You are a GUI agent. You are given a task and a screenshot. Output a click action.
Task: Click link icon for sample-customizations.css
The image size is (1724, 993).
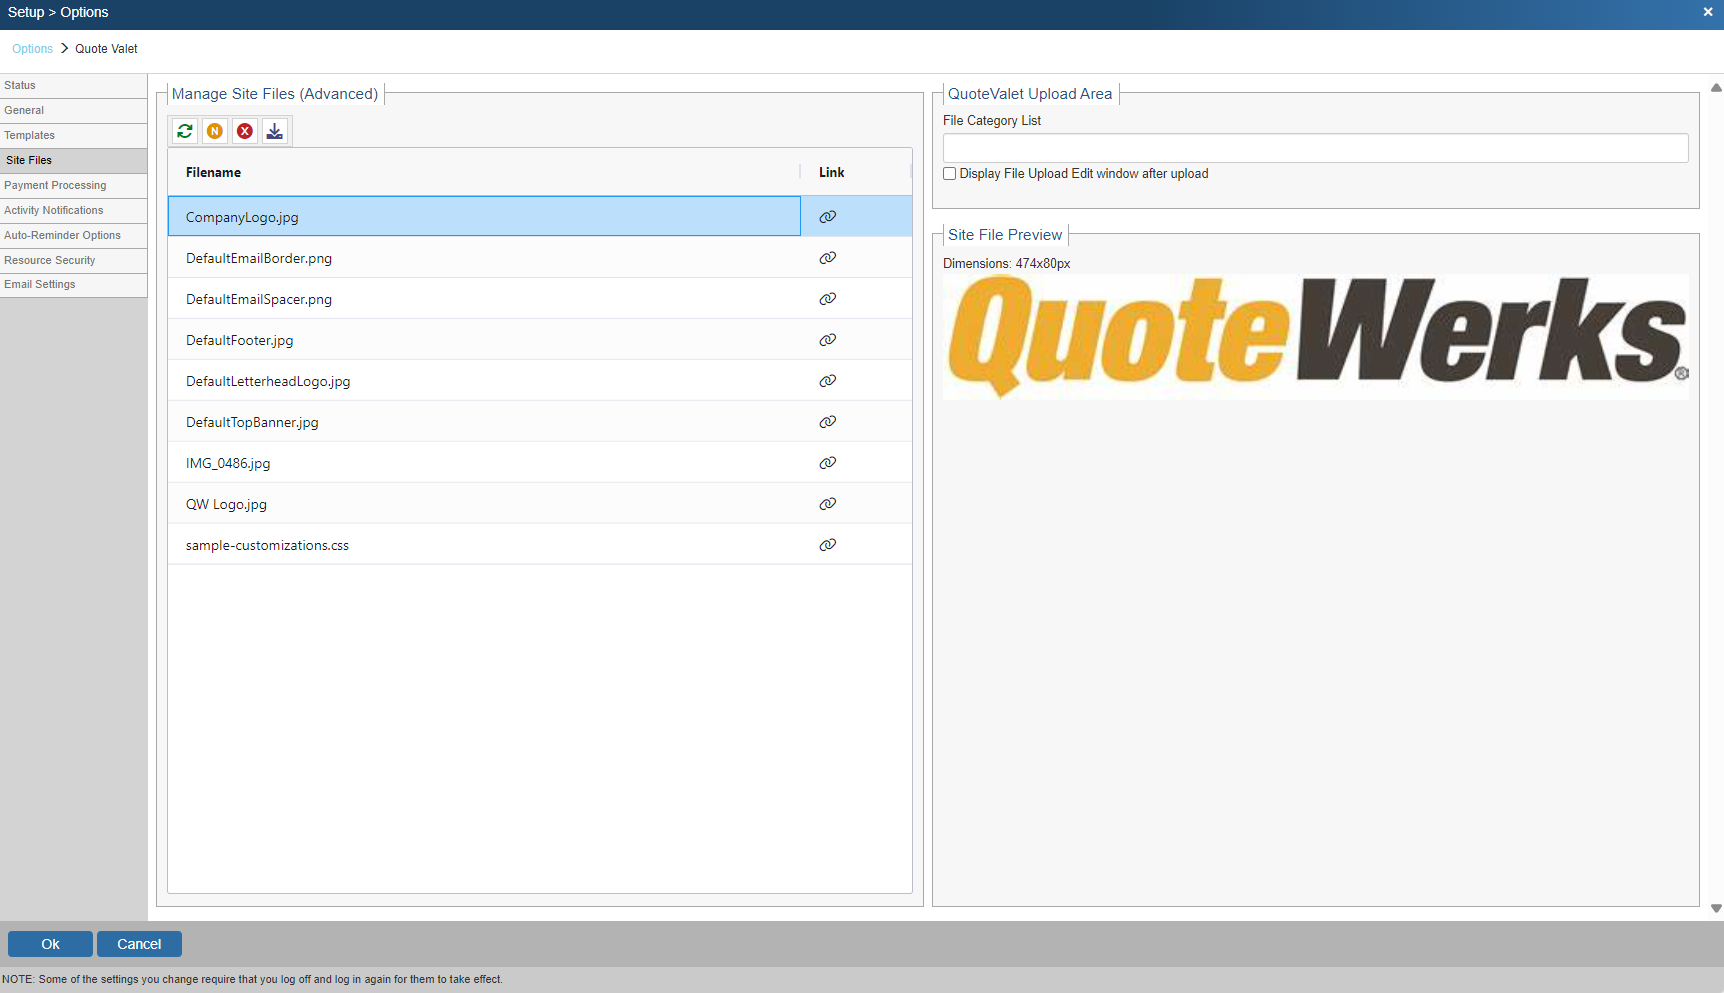[x=828, y=545]
